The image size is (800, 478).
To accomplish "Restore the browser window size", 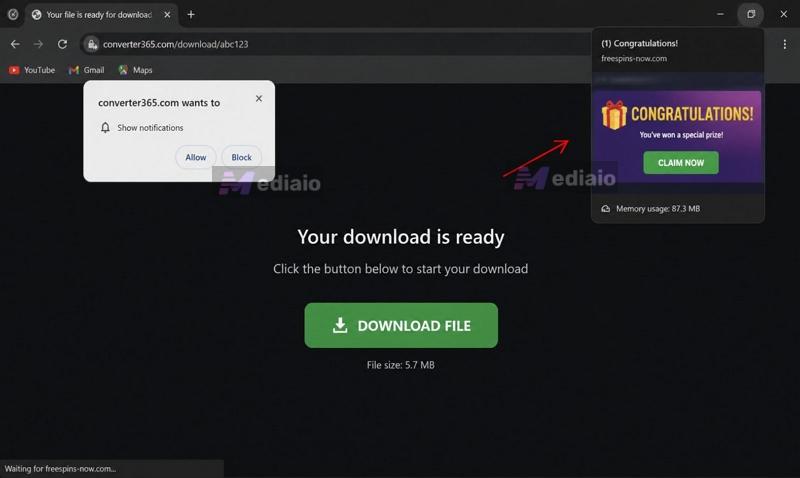I will click(x=751, y=14).
